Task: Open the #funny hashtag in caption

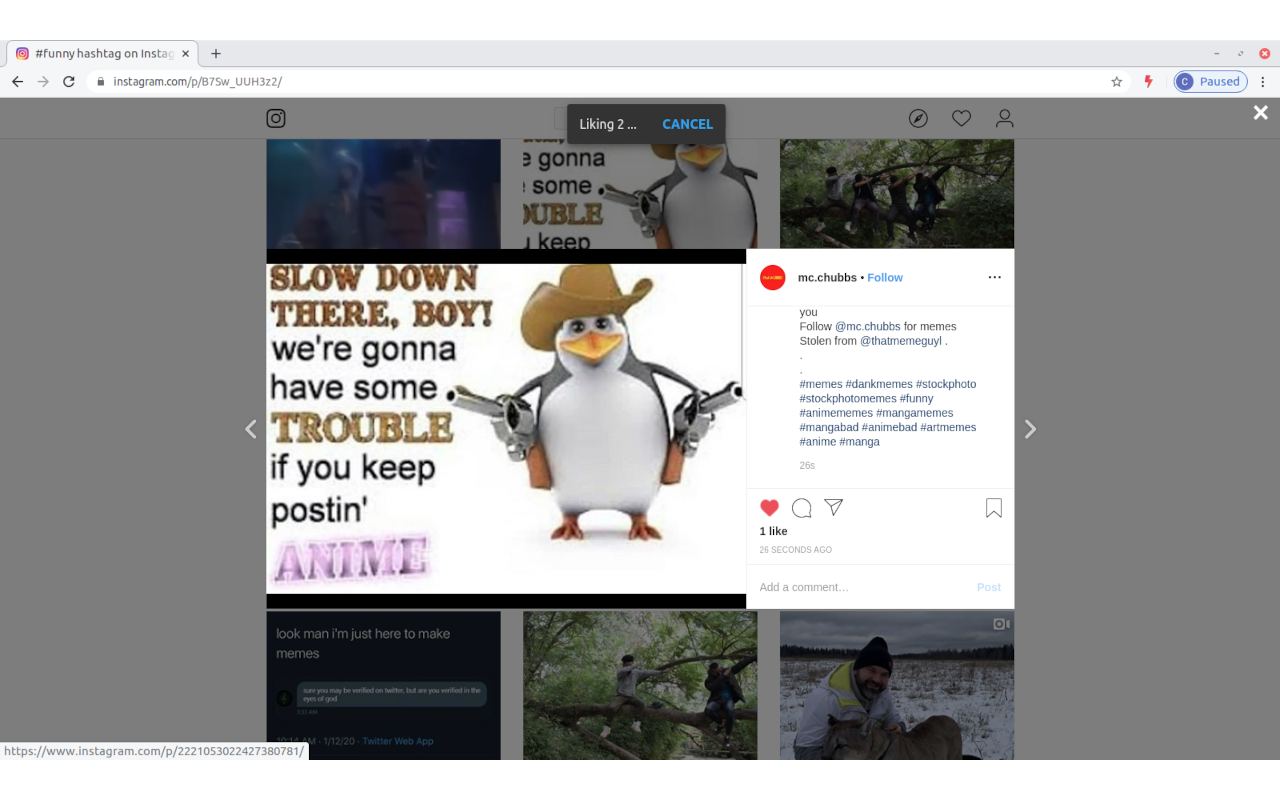Action: (x=916, y=398)
